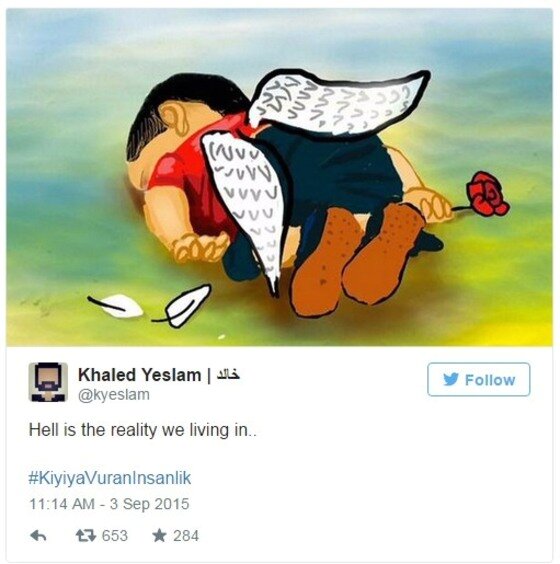View the 653 retweet count
560x564 pixels.
[x=115, y=536]
